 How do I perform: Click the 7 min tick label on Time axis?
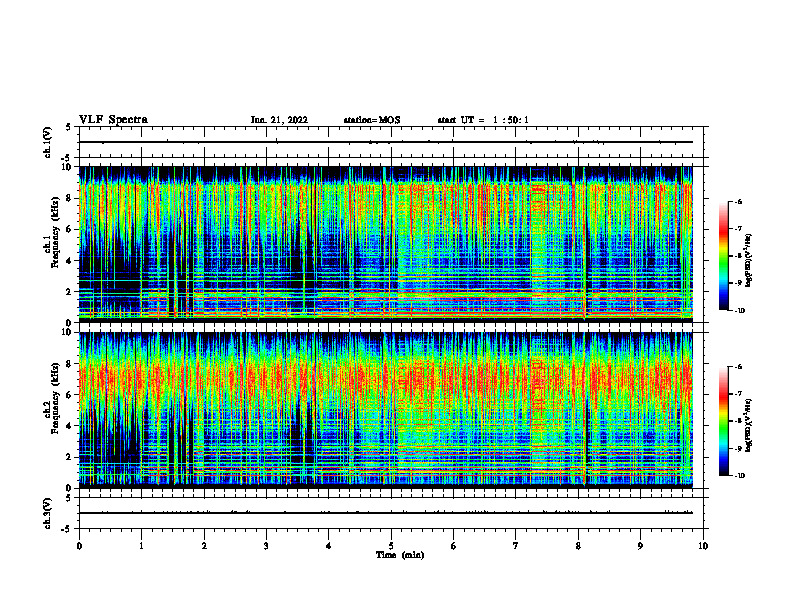[516, 546]
